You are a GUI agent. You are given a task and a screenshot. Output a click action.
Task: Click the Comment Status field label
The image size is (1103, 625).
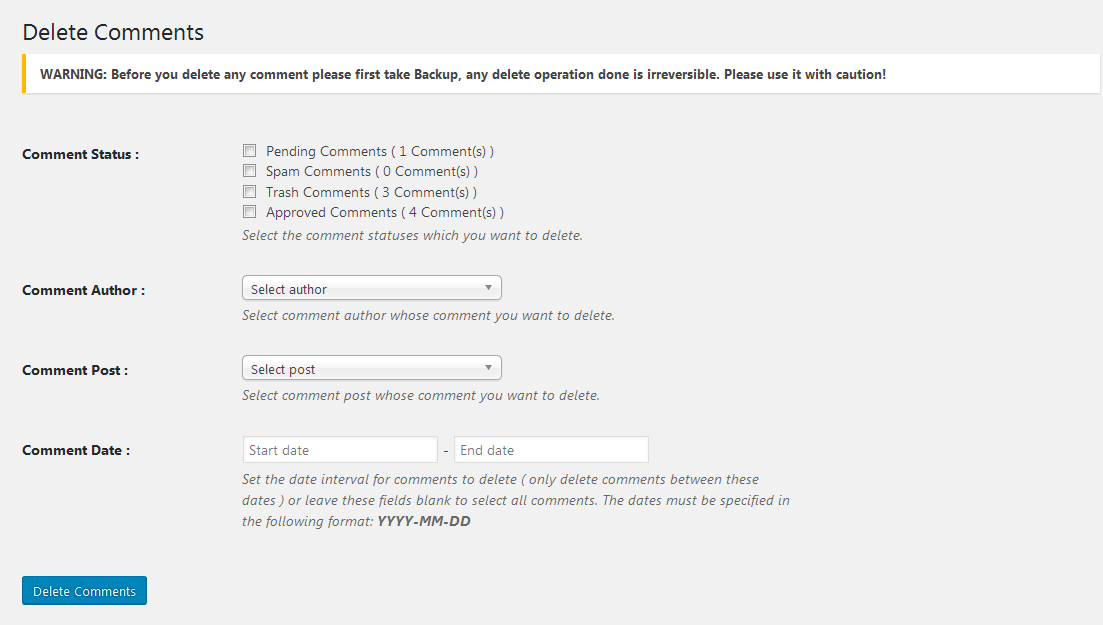[x=80, y=155]
